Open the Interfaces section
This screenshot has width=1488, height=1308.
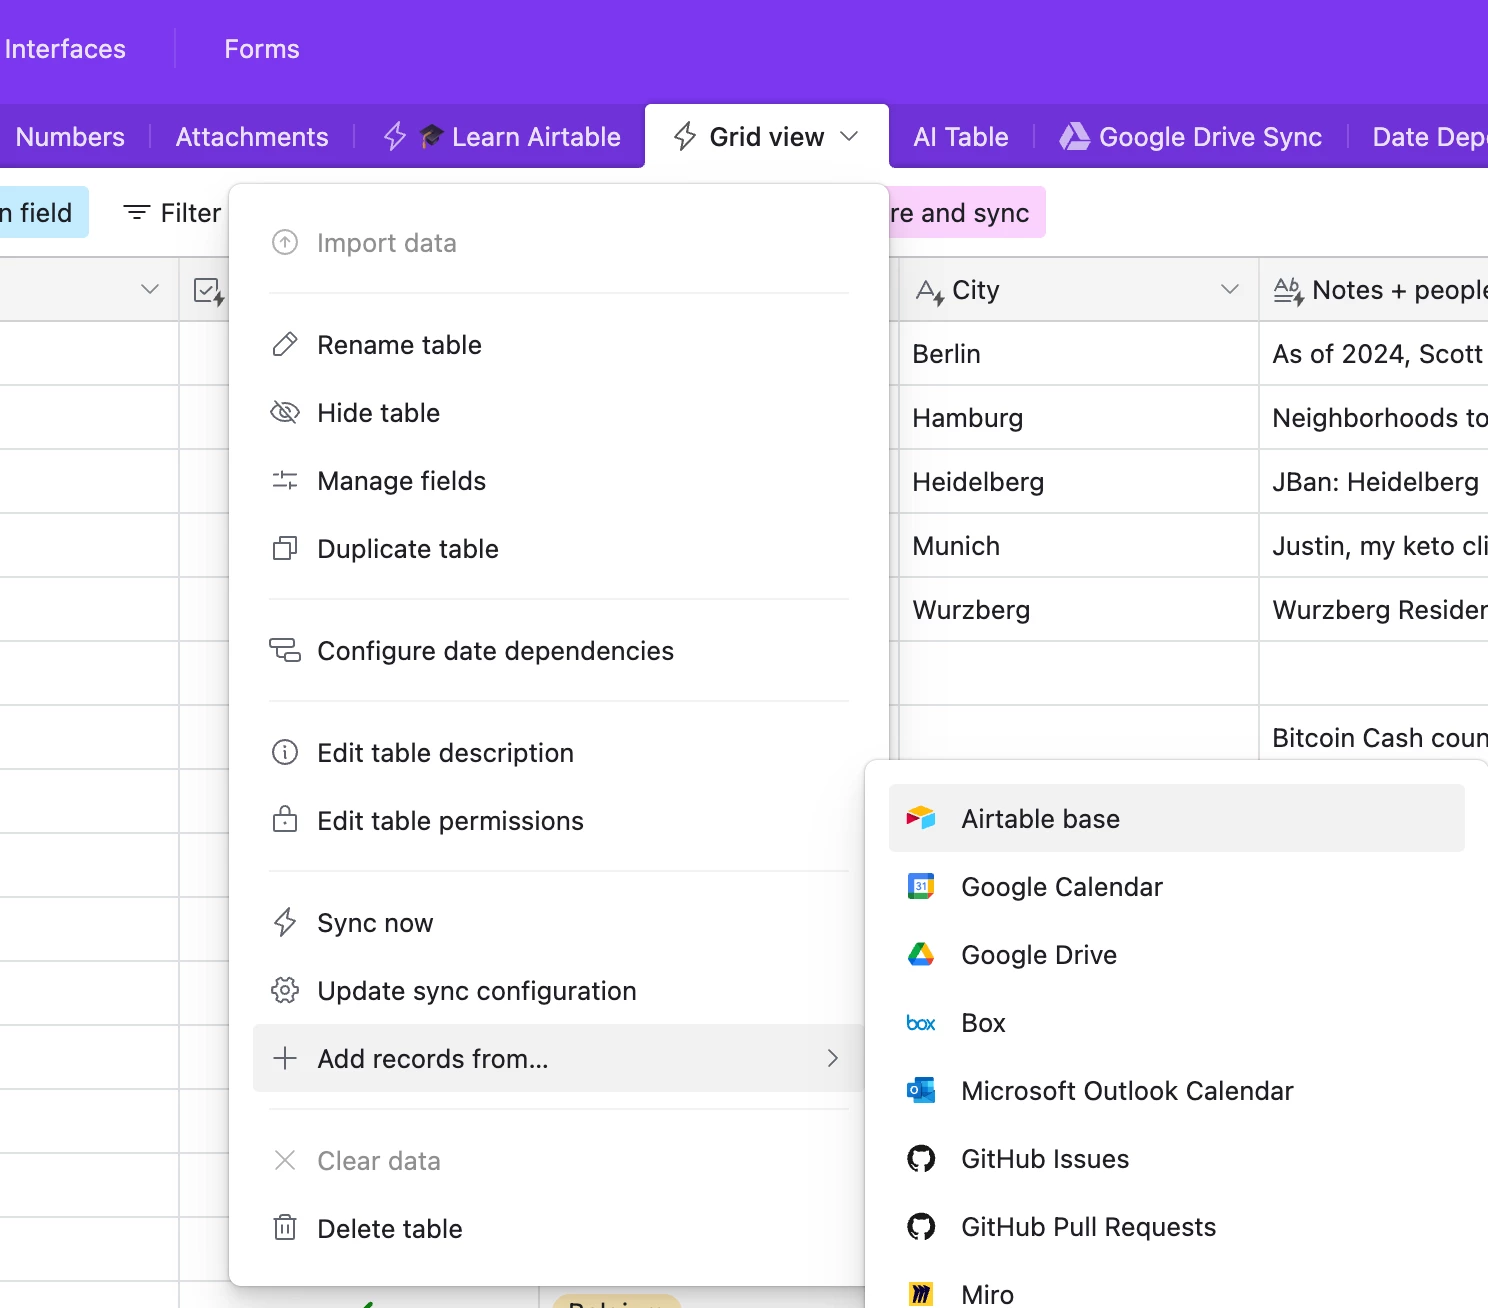(x=65, y=48)
